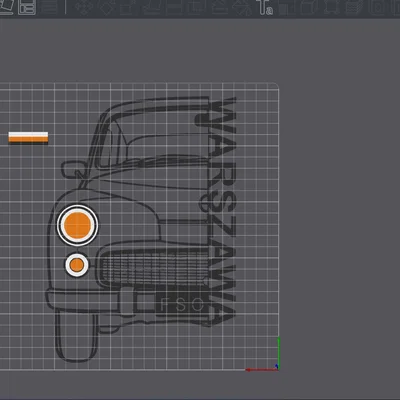Click the Arrange all objects icon

[x=27, y=7]
